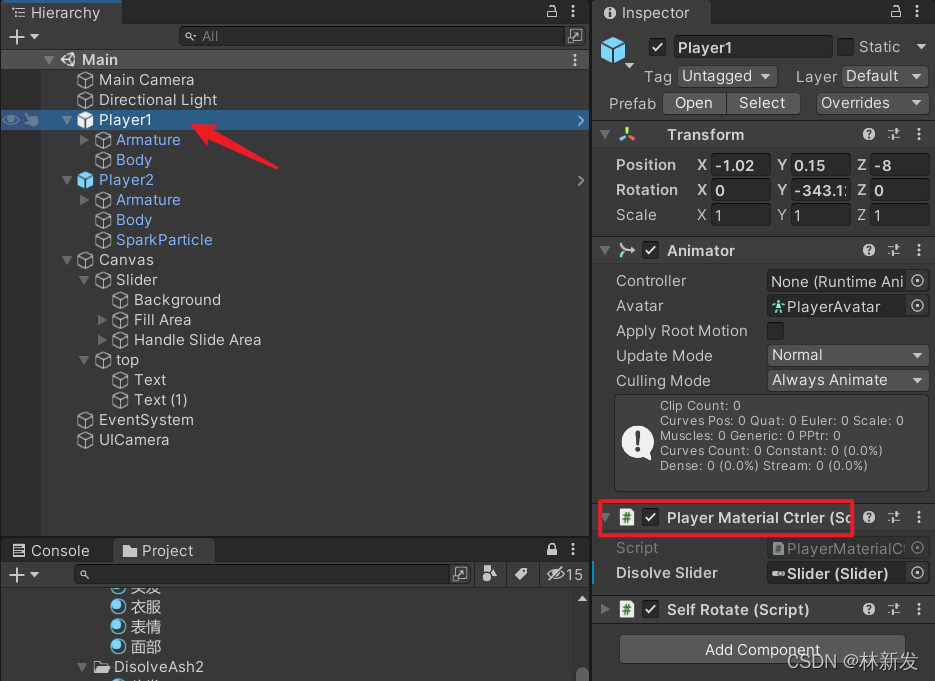Toggle Player1 scene visibility eye

click(11, 120)
